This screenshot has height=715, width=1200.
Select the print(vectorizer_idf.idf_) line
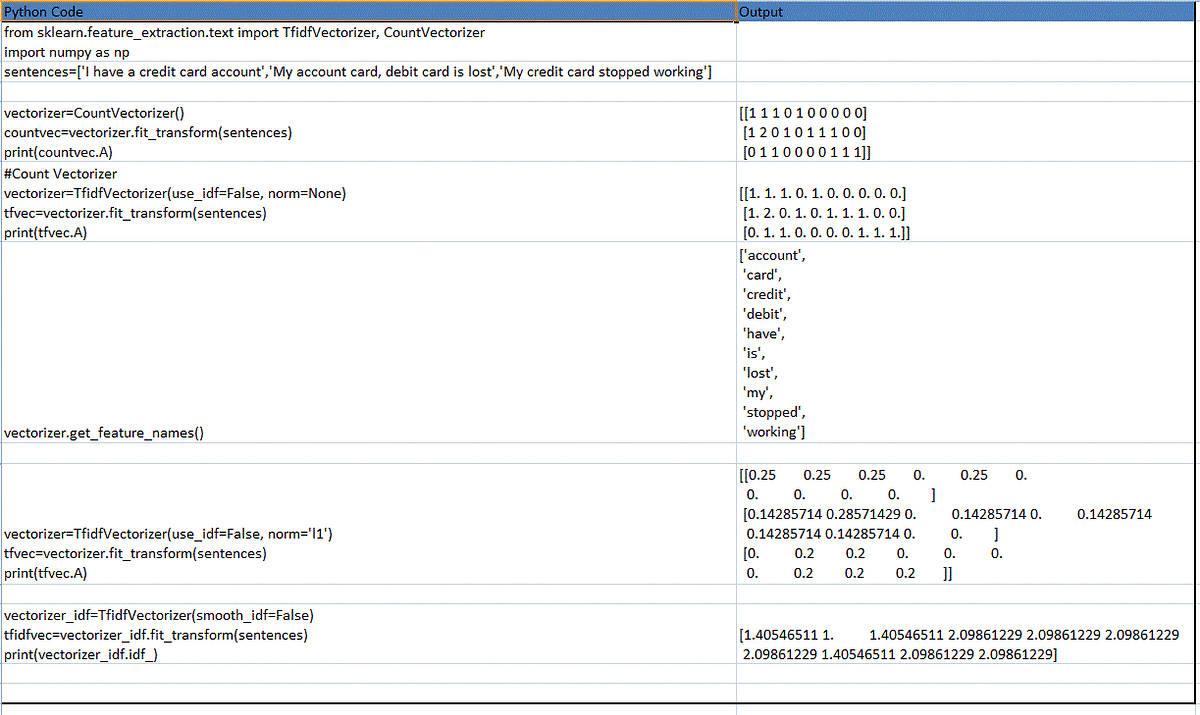pyautogui.click(x=85, y=654)
